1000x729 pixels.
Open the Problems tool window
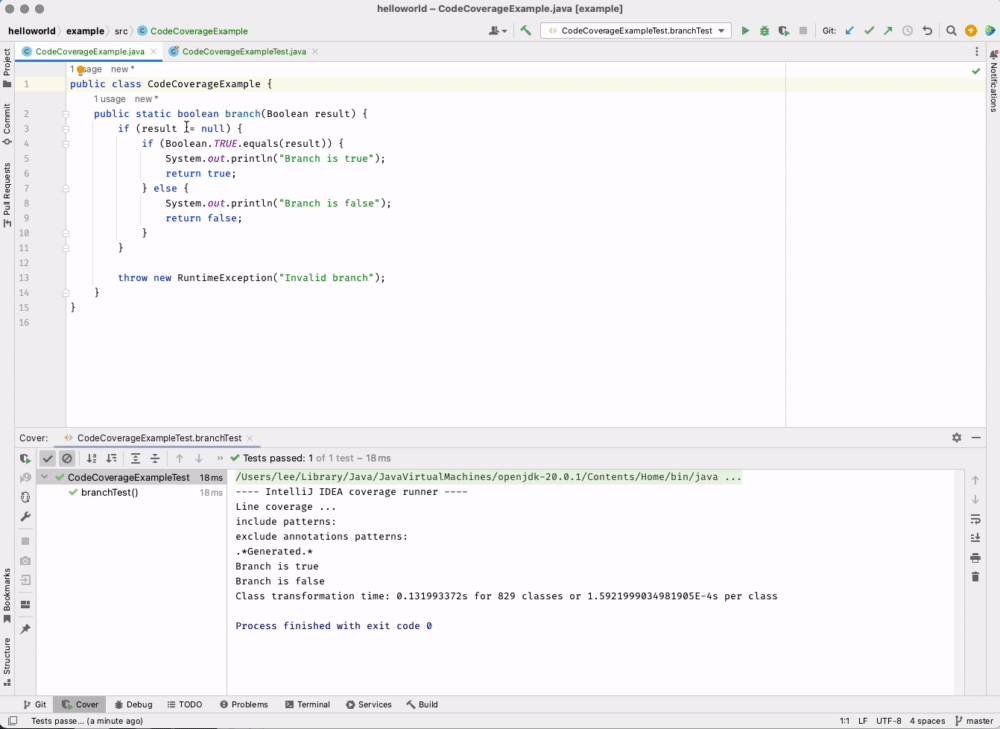point(243,704)
